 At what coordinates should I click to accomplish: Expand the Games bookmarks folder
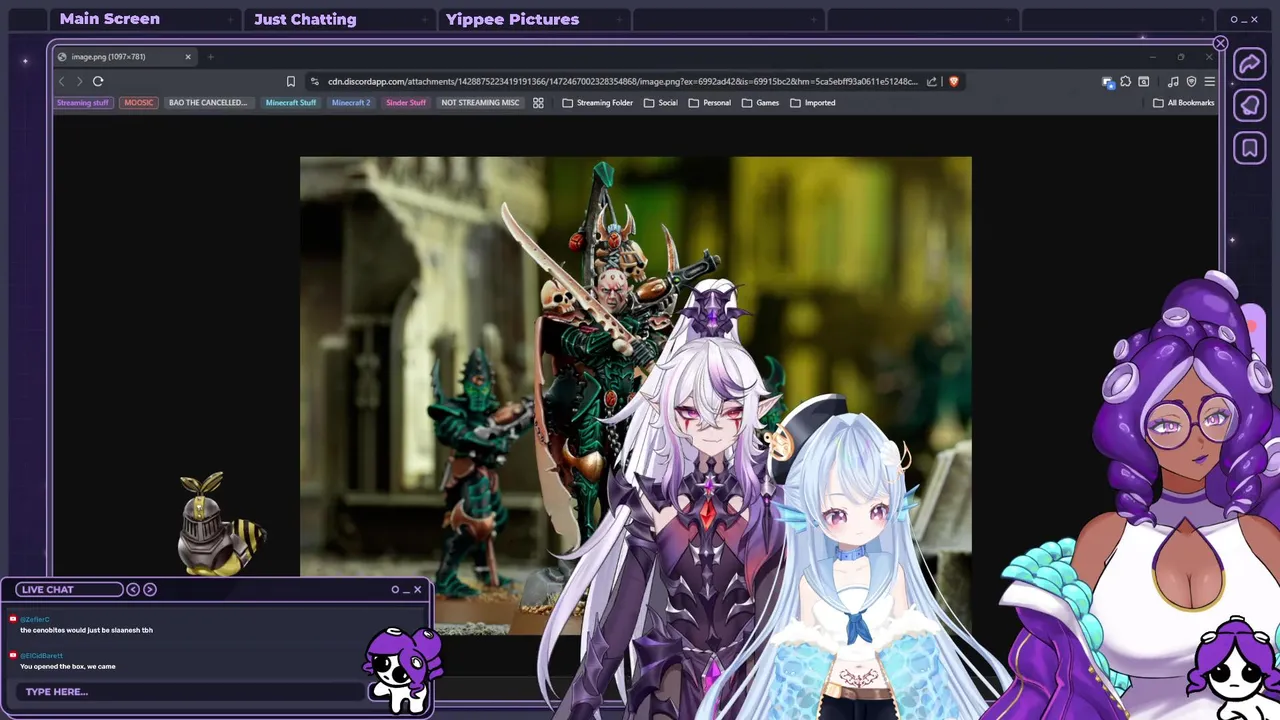pos(760,102)
